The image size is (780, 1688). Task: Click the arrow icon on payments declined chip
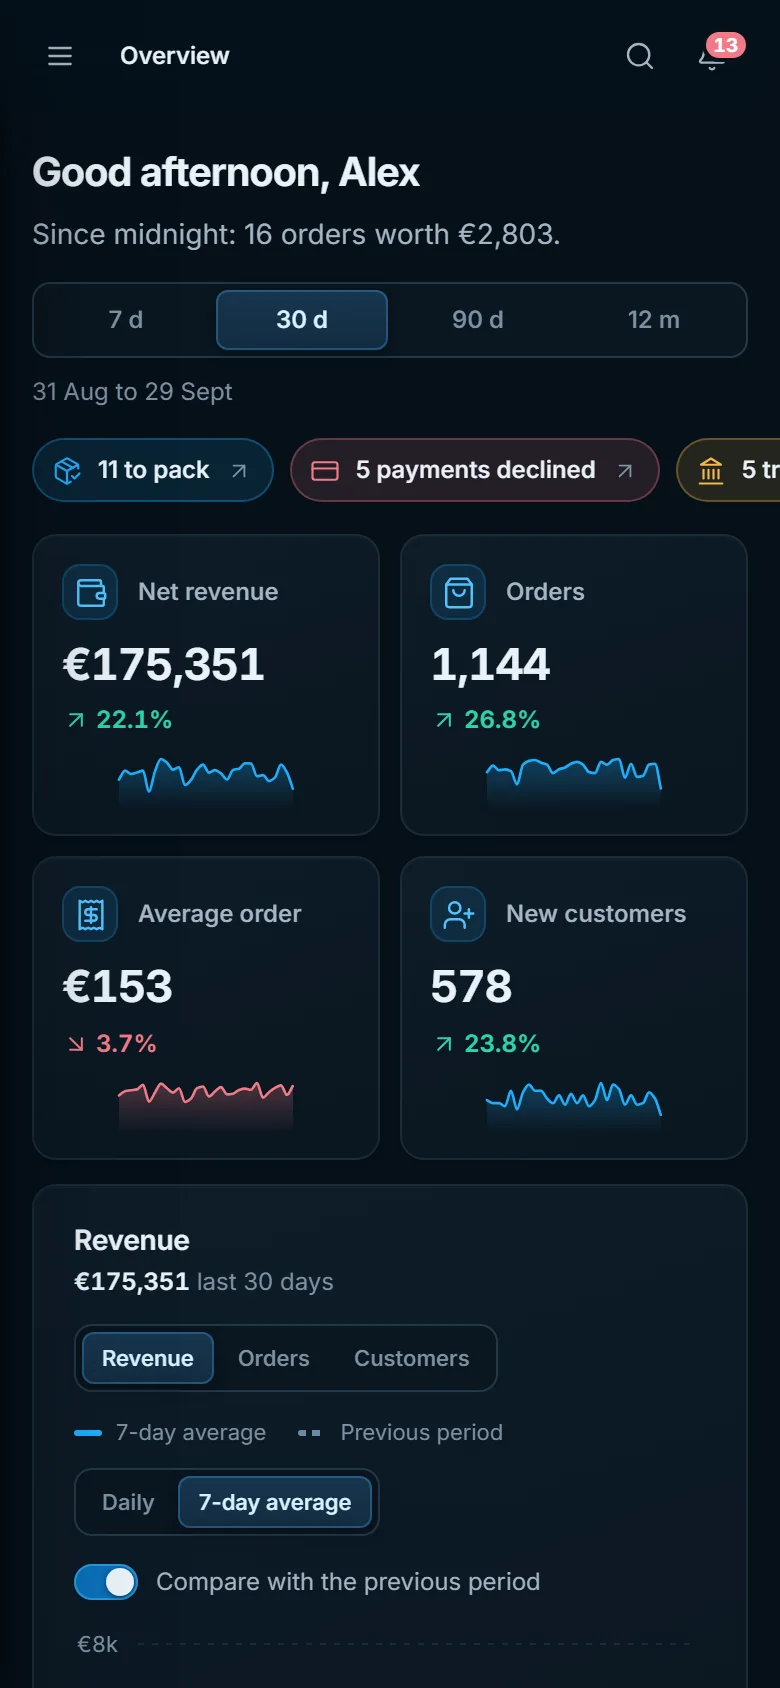point(625,471)
